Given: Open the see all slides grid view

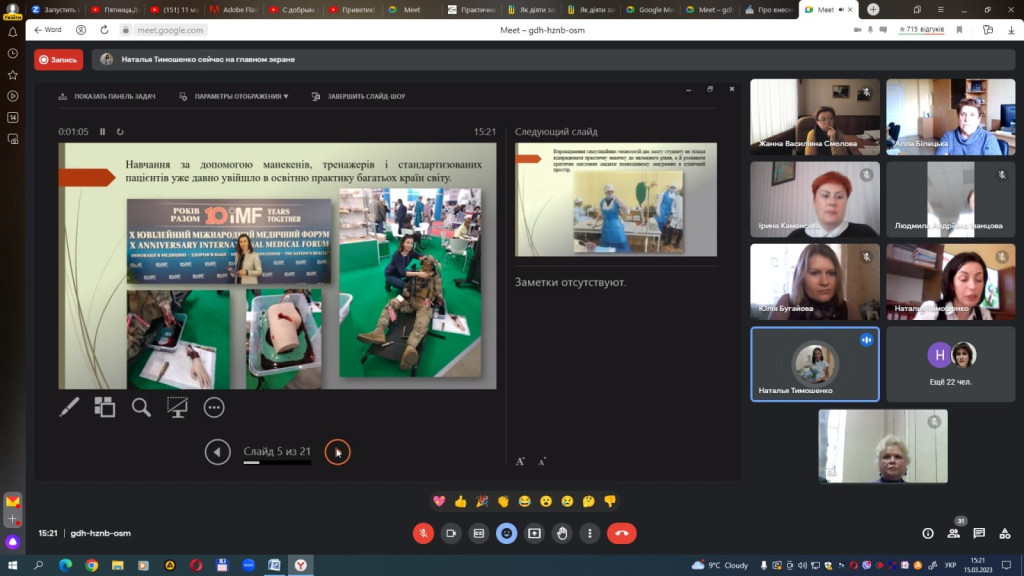Looking at the screenshot, I should pos(105,407).
